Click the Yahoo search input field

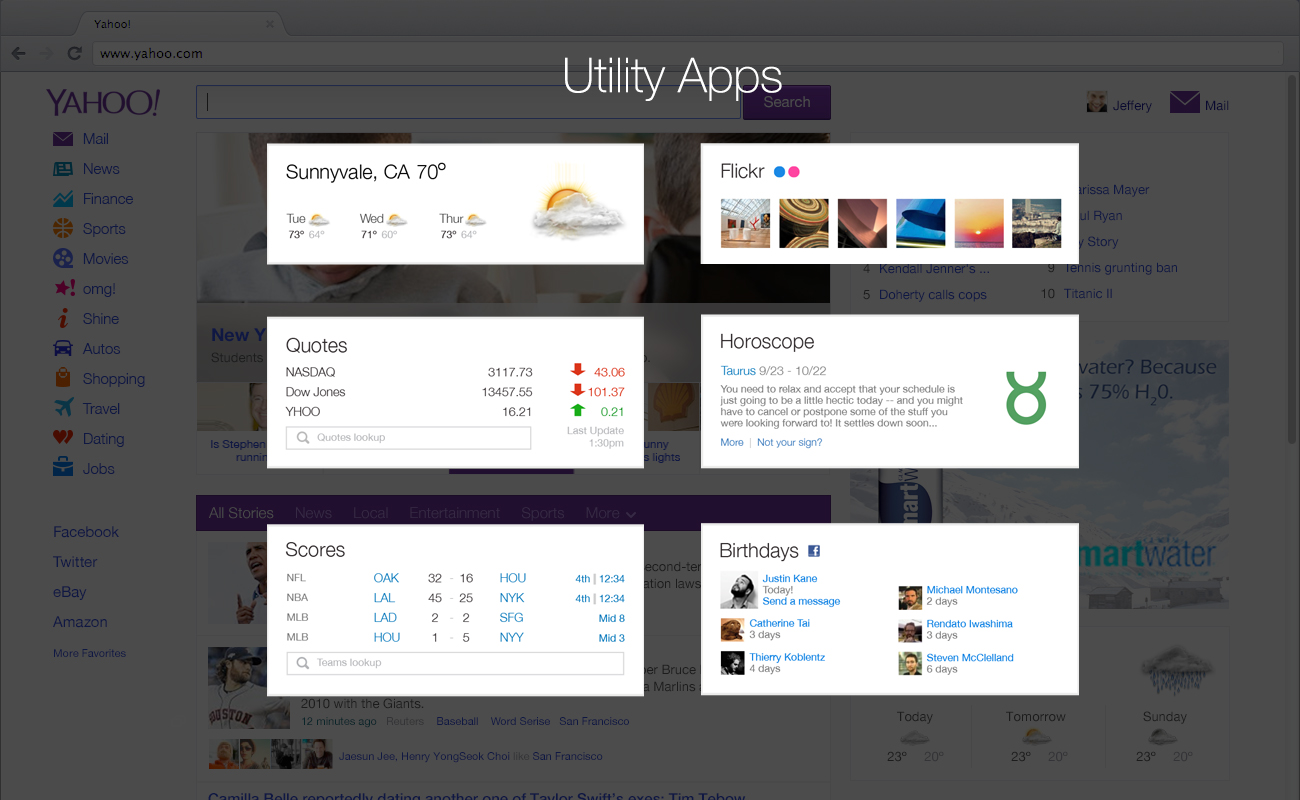pos(469,102)
